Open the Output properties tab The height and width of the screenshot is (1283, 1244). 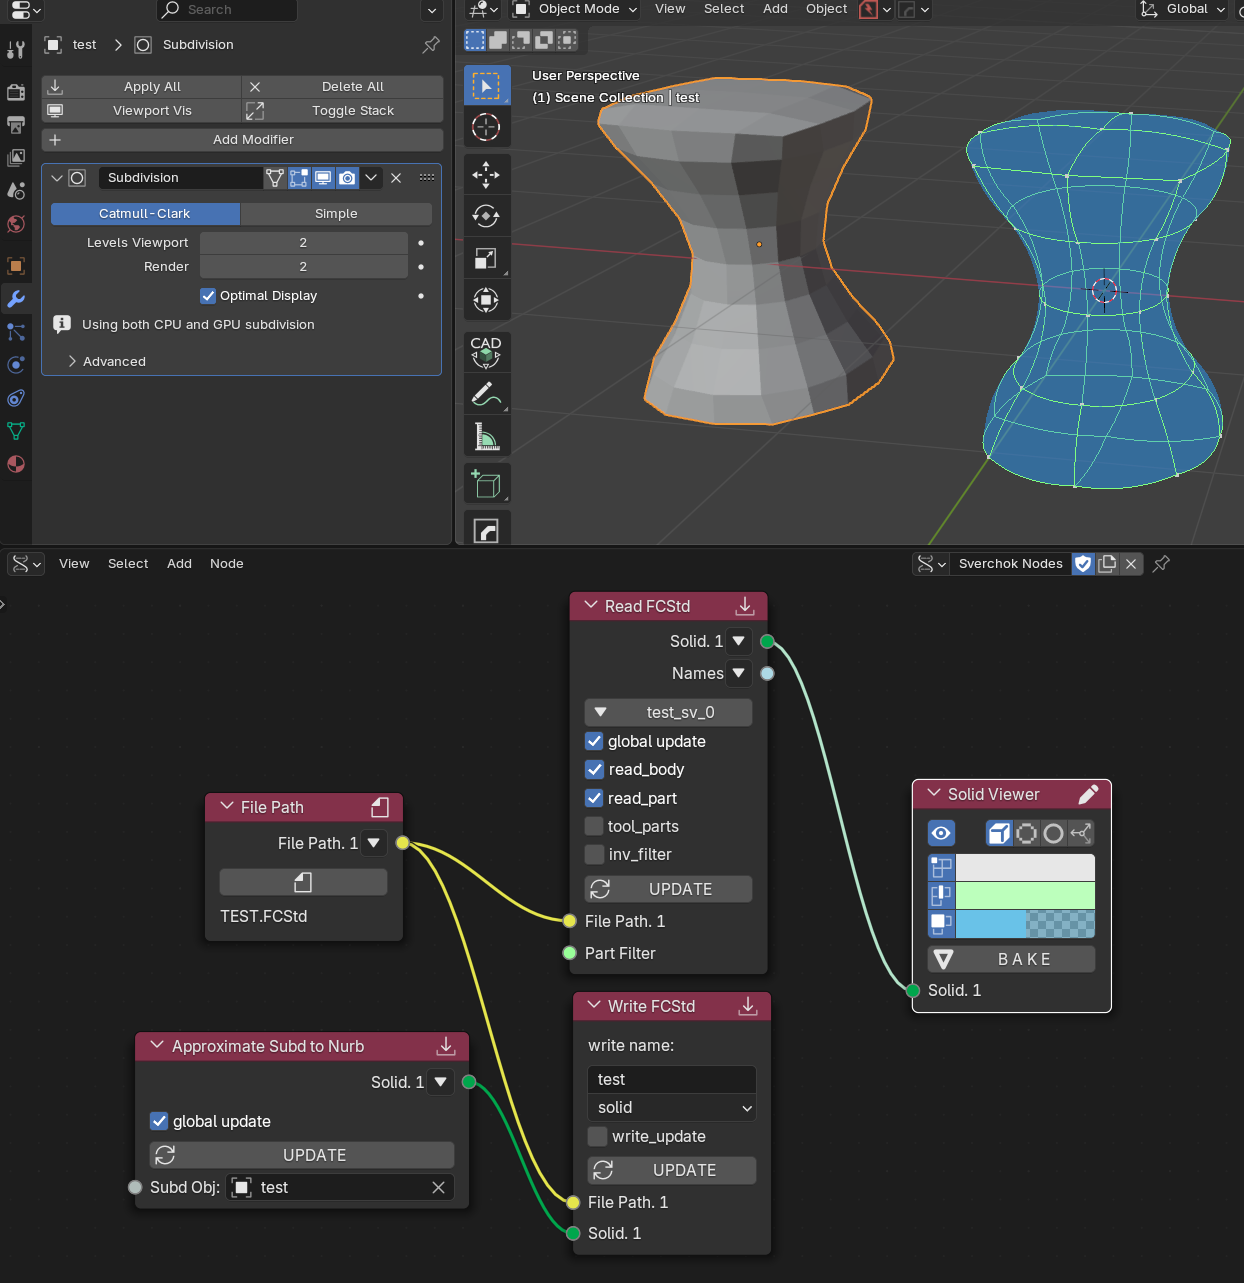(16, 125)
